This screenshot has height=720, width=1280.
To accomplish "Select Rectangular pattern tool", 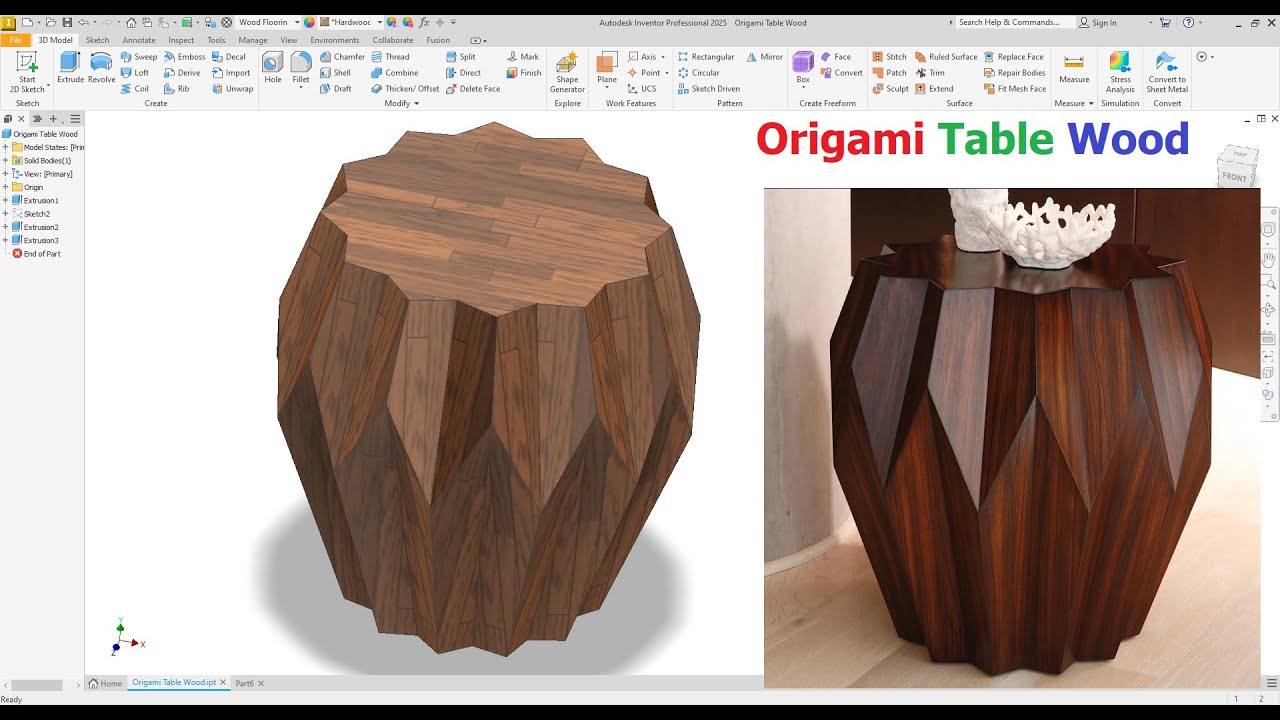I will click(706, 57).
